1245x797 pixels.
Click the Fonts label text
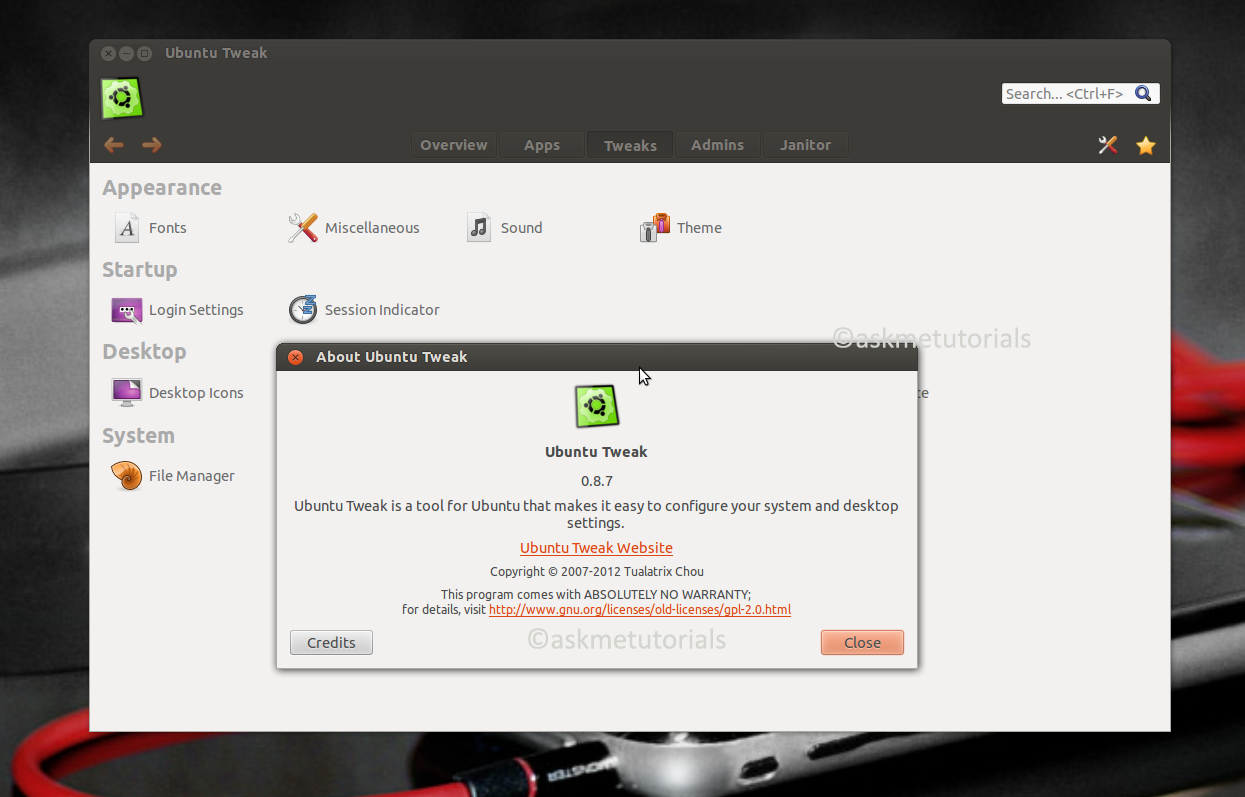point(168,228)
